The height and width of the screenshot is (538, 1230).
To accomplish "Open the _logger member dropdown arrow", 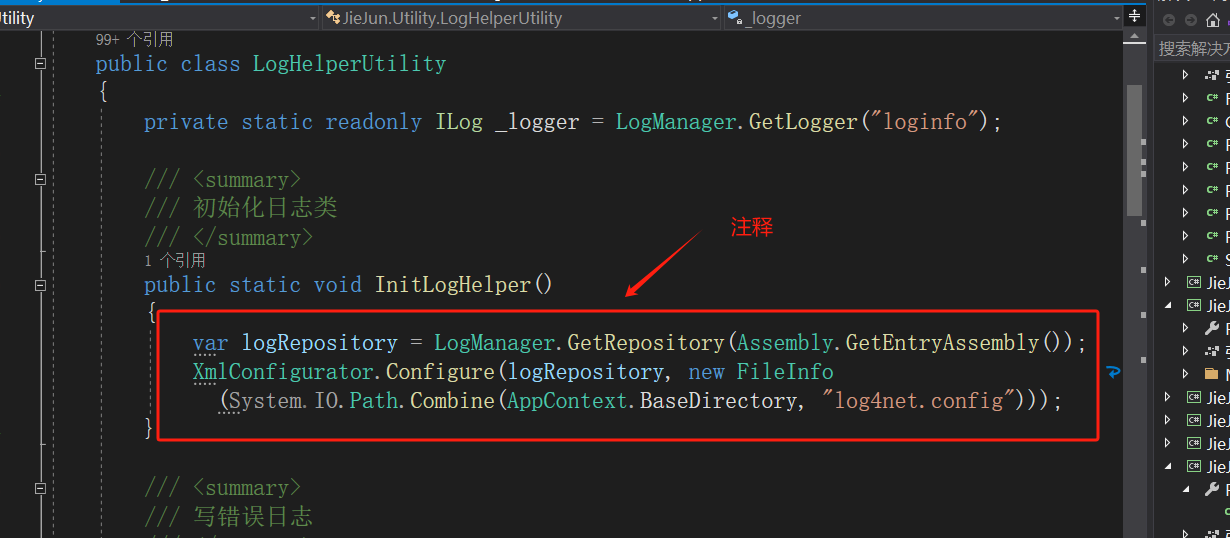I will (1116, 18).
